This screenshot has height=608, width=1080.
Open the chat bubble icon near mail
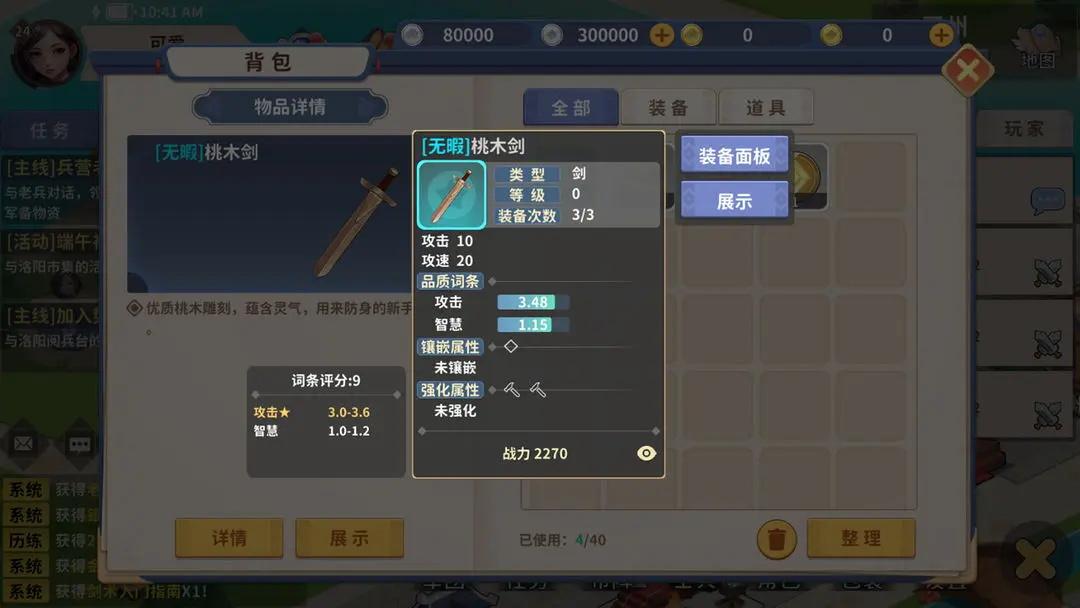coord(79,444)
